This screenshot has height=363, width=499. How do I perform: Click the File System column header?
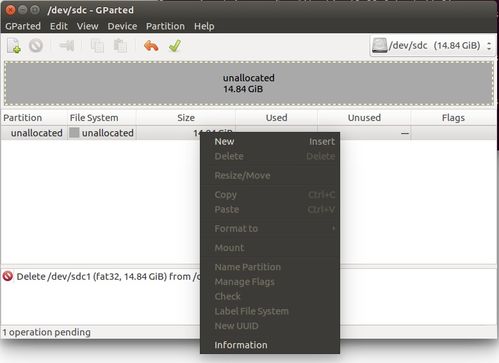pos(102,118)
